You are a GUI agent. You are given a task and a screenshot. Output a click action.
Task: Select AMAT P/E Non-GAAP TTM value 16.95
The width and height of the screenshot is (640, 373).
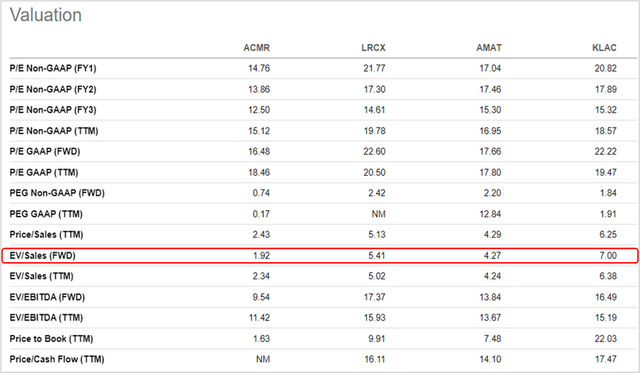[490, 131]
